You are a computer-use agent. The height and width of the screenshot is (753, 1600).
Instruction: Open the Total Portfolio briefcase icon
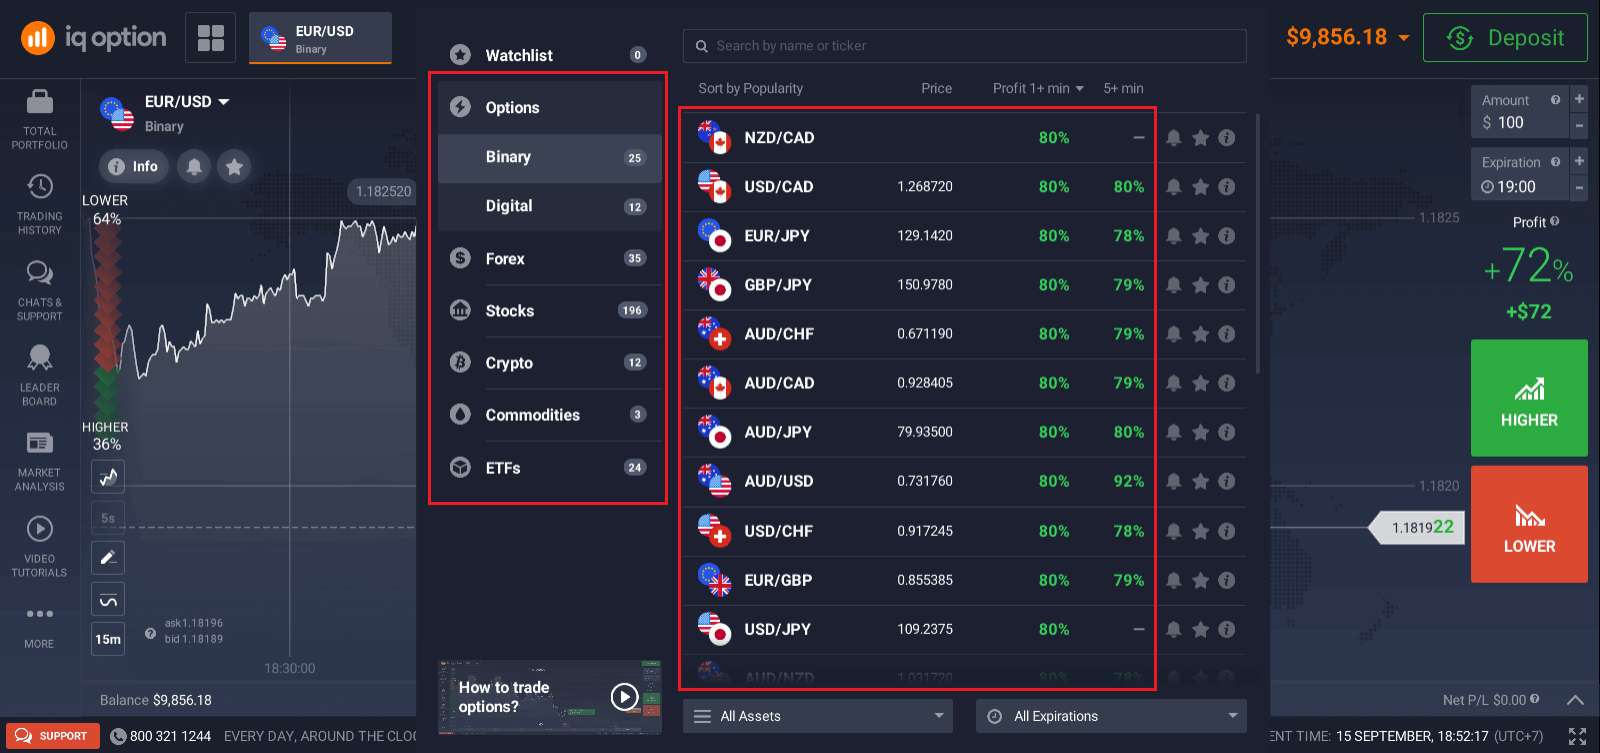(x=40, y=102)
